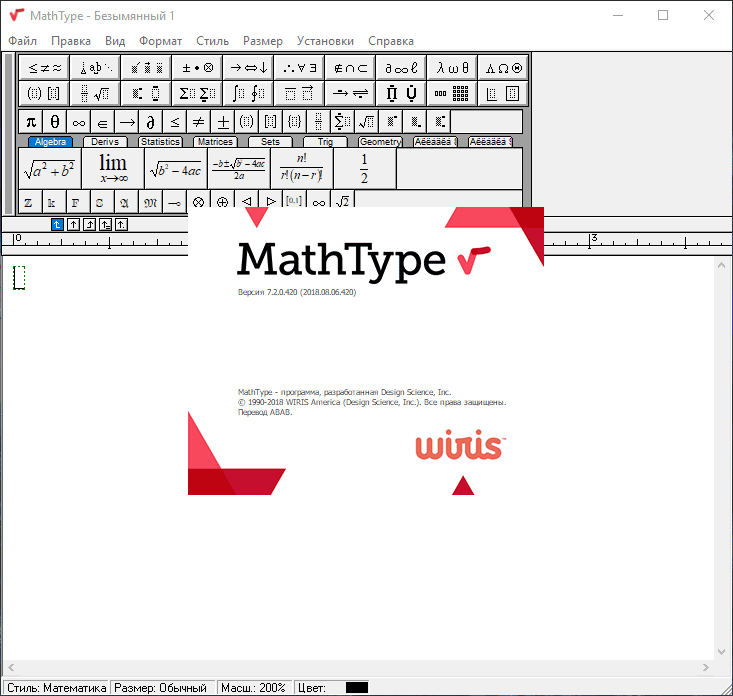The width and height of the screenshot is (733, 696).
Task: Insert the not-equal sign
Action: pos(199,121)
